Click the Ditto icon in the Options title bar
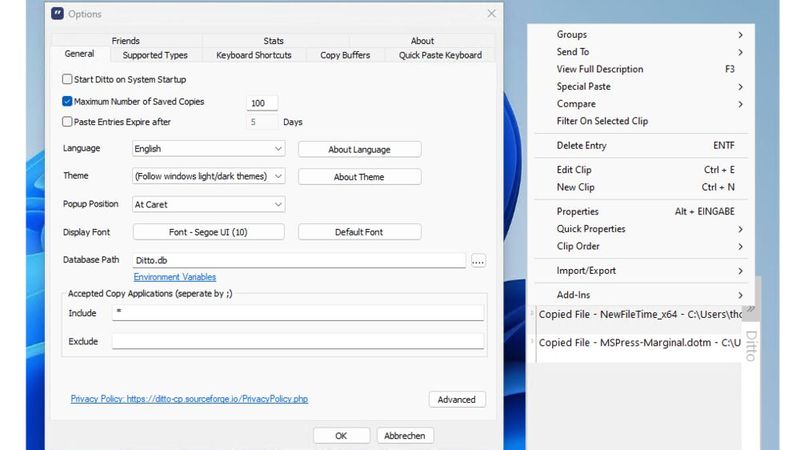The width and height of the screenshot is (800, 450). pos(57,14)
